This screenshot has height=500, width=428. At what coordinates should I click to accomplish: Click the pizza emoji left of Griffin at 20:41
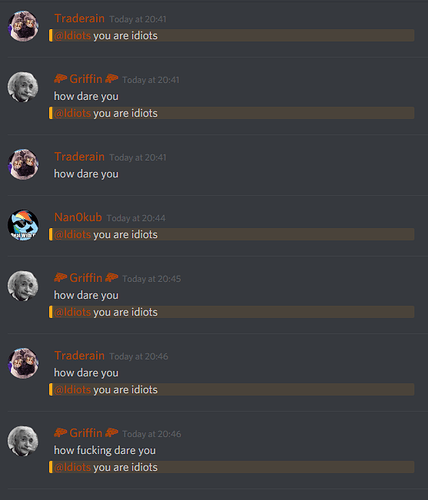61,79
